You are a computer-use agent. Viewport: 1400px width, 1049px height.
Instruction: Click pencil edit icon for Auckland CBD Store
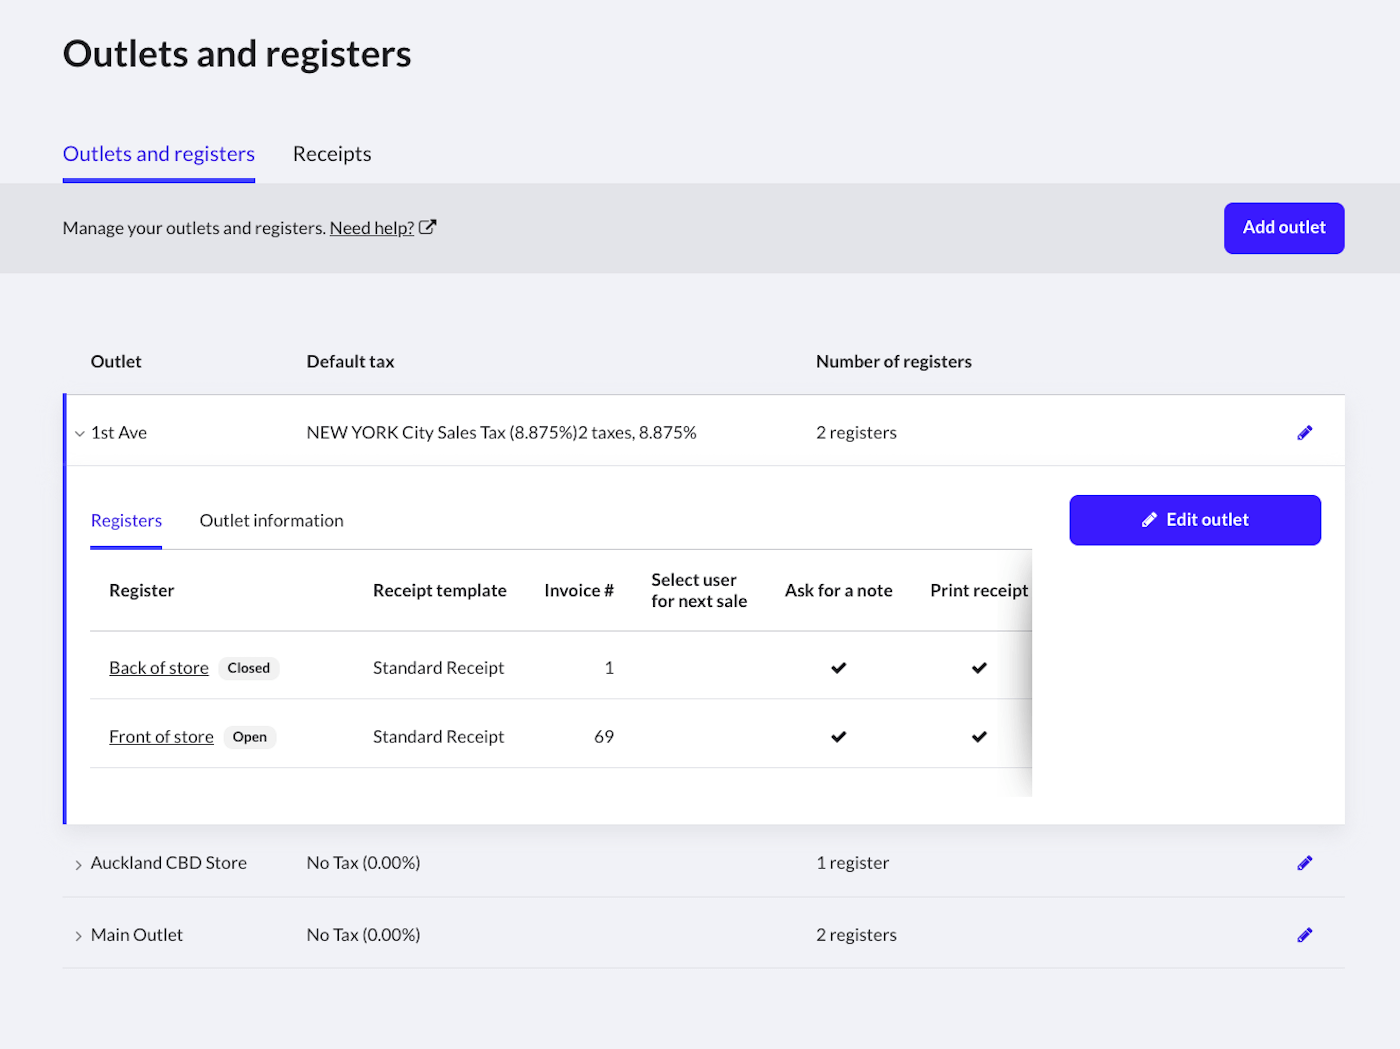(x=1304, y=863)
